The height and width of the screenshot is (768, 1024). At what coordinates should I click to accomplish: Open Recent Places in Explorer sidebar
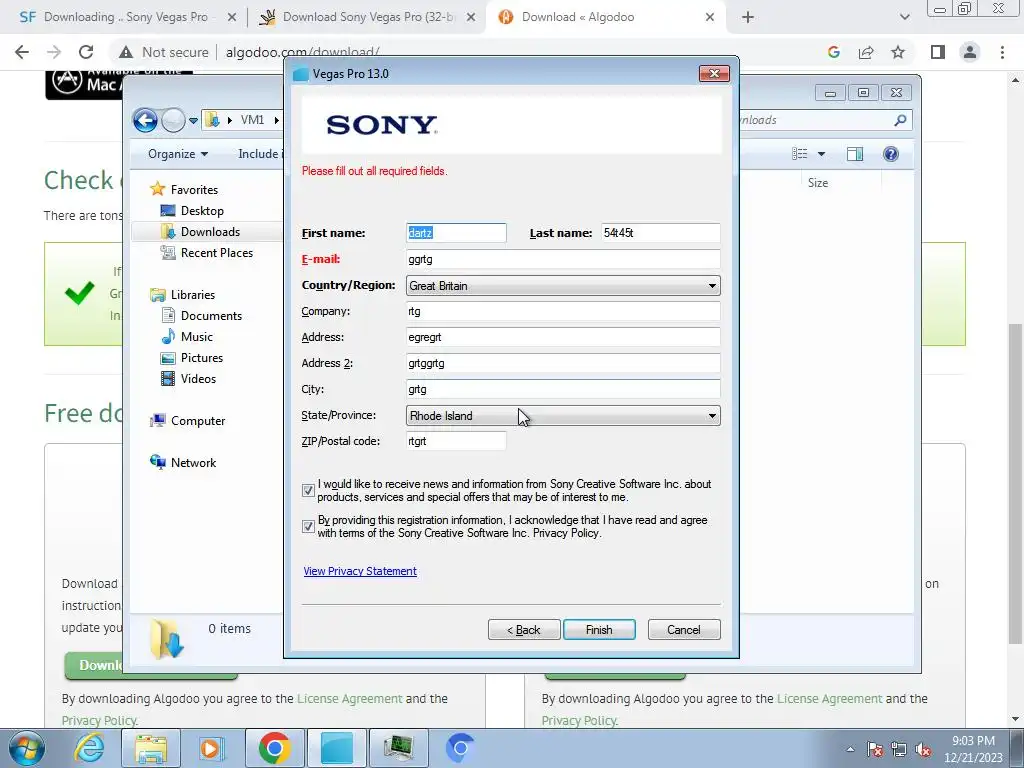point(216,253)
